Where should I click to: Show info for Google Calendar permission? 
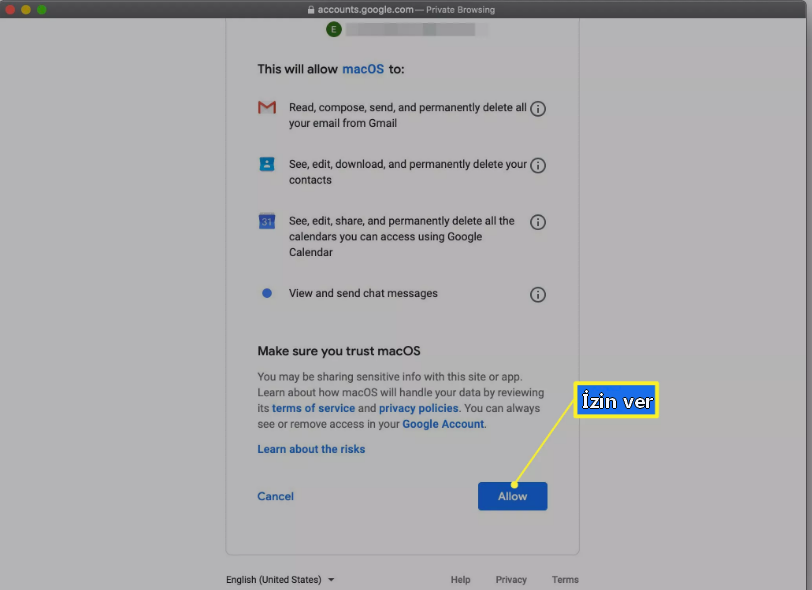[x=538, y=222]
